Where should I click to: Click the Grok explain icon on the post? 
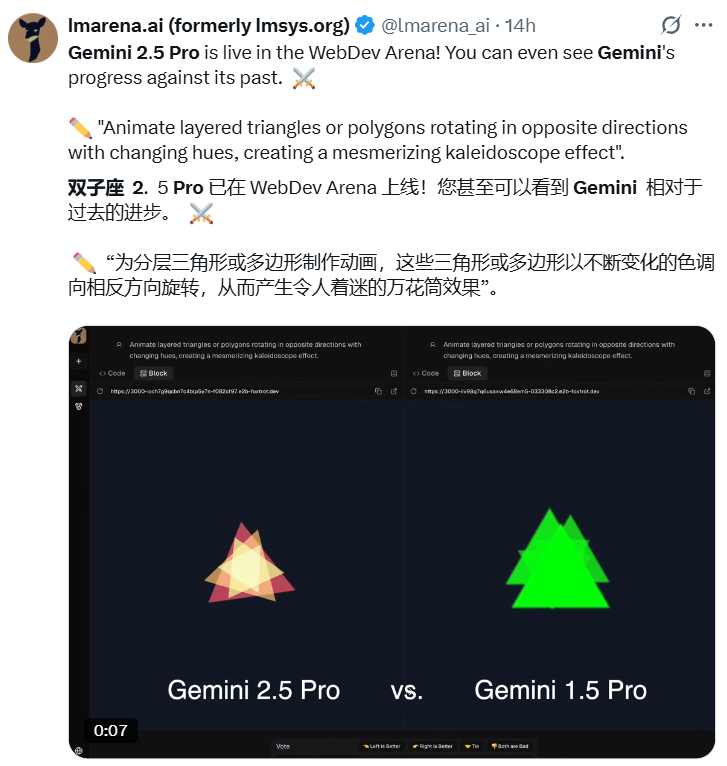point(670,25)
